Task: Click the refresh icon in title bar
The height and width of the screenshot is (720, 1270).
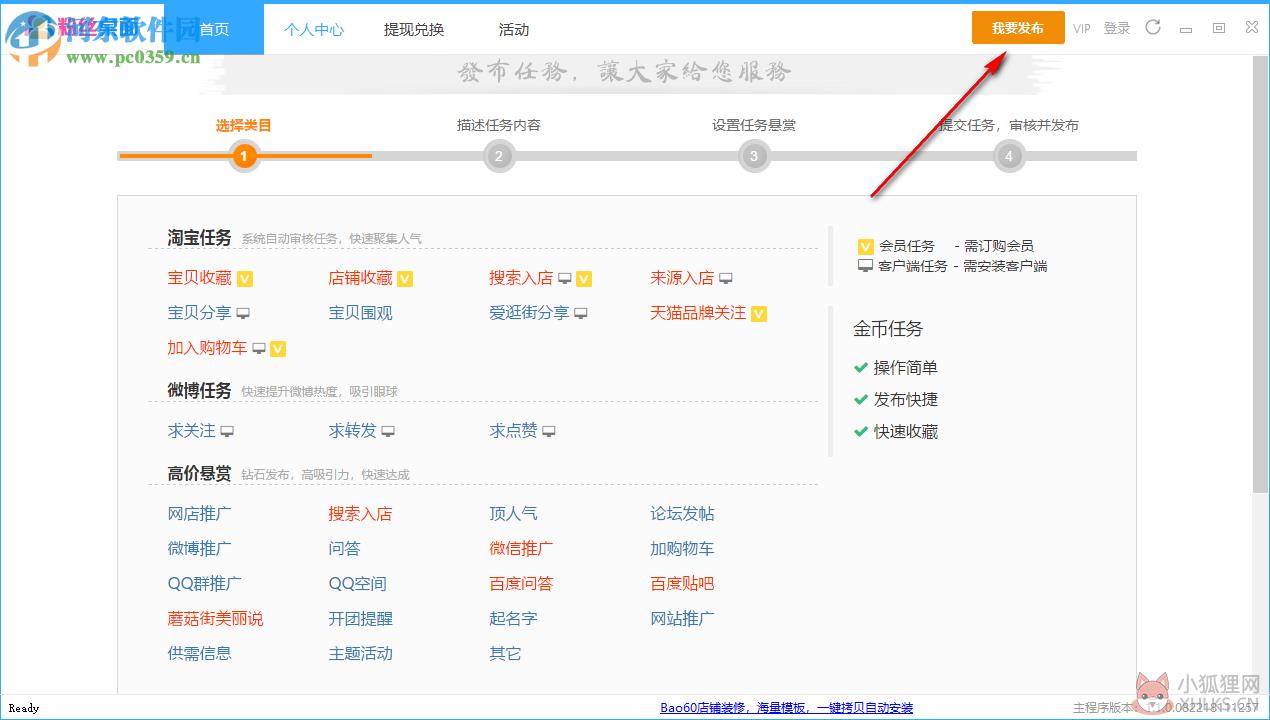Action: point(1153,28)
